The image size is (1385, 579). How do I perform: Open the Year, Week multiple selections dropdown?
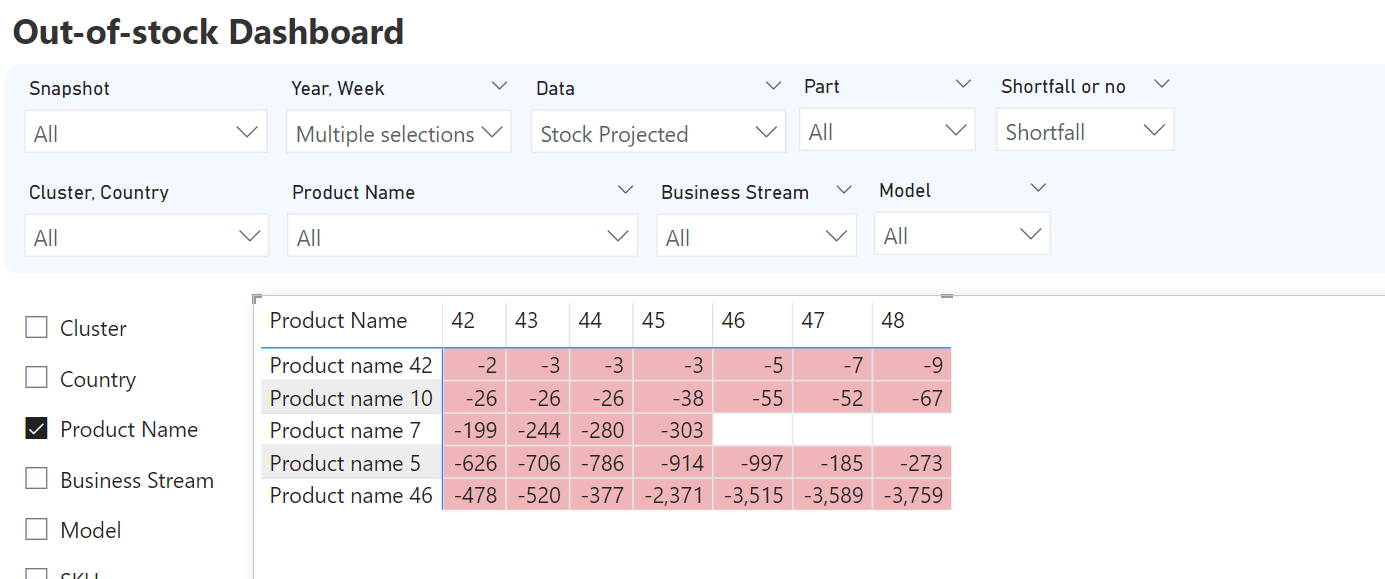(x=398, y=132)
